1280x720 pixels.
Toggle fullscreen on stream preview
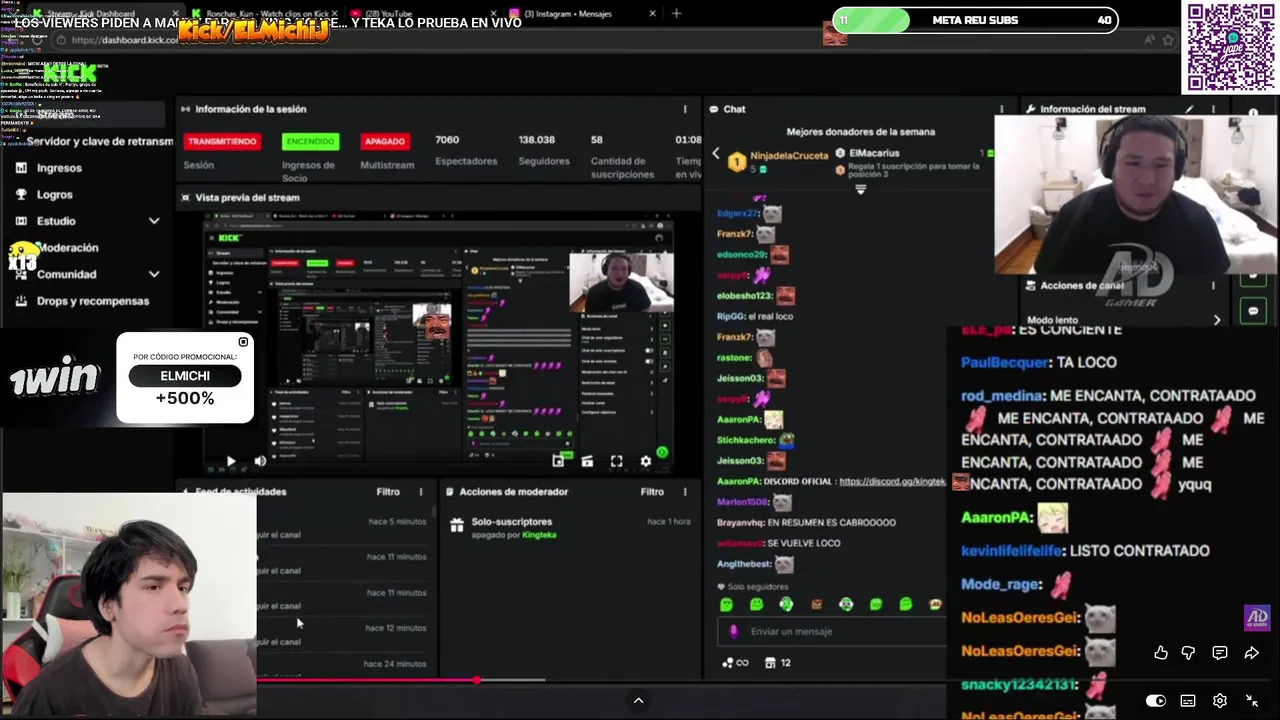coord(616,461)
